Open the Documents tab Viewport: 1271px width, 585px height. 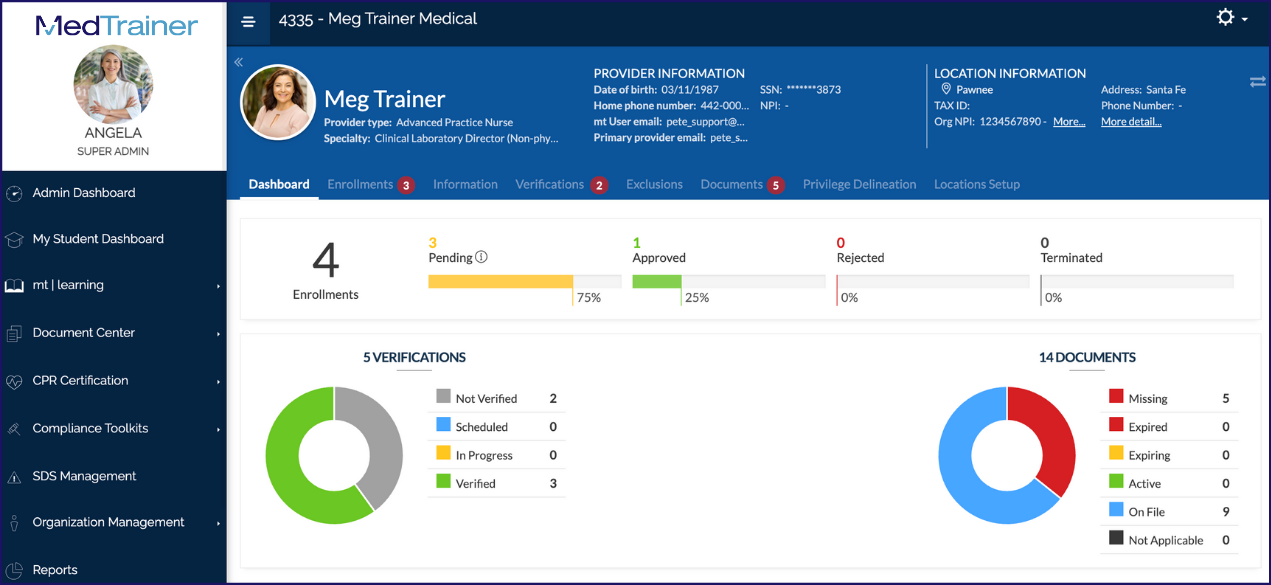tap(732, 184)
